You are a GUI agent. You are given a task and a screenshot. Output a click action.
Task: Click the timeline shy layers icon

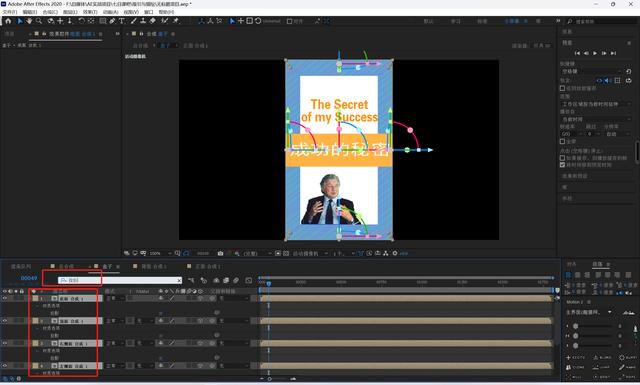216,280
